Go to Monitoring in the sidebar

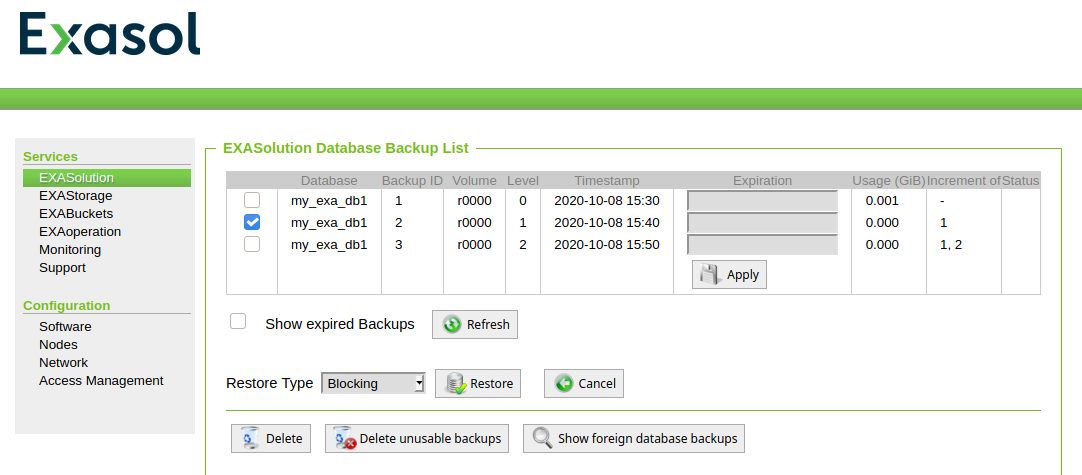[70, 249]
